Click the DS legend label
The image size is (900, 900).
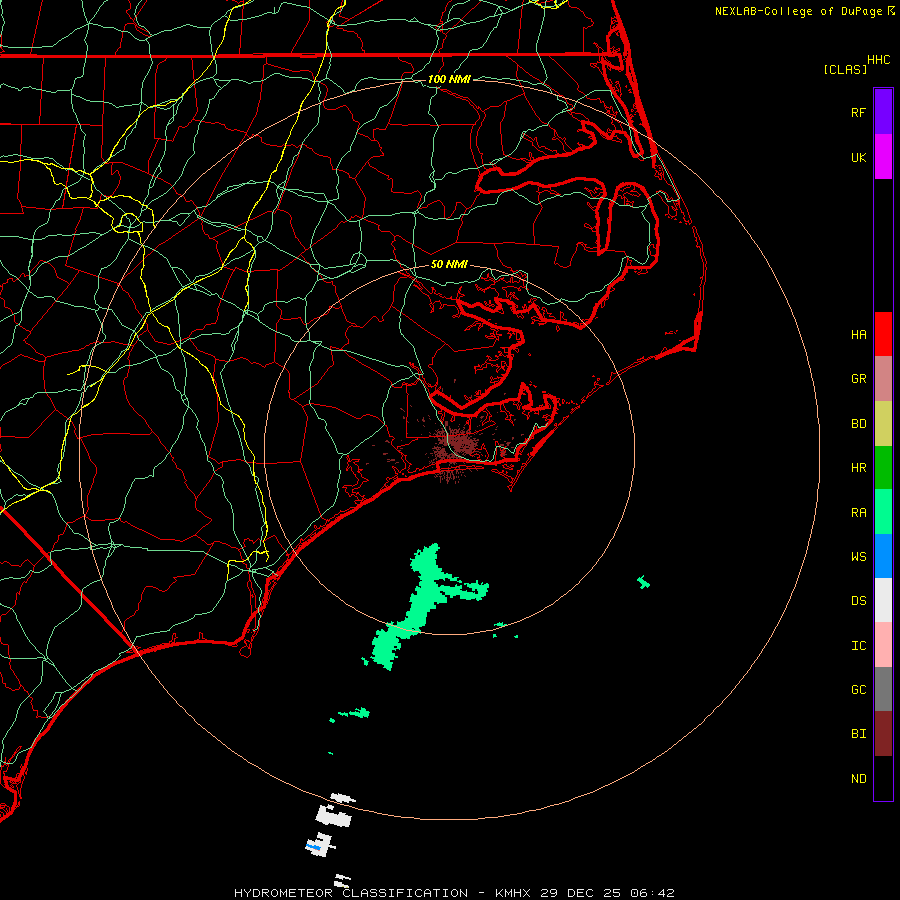point(858,601)
